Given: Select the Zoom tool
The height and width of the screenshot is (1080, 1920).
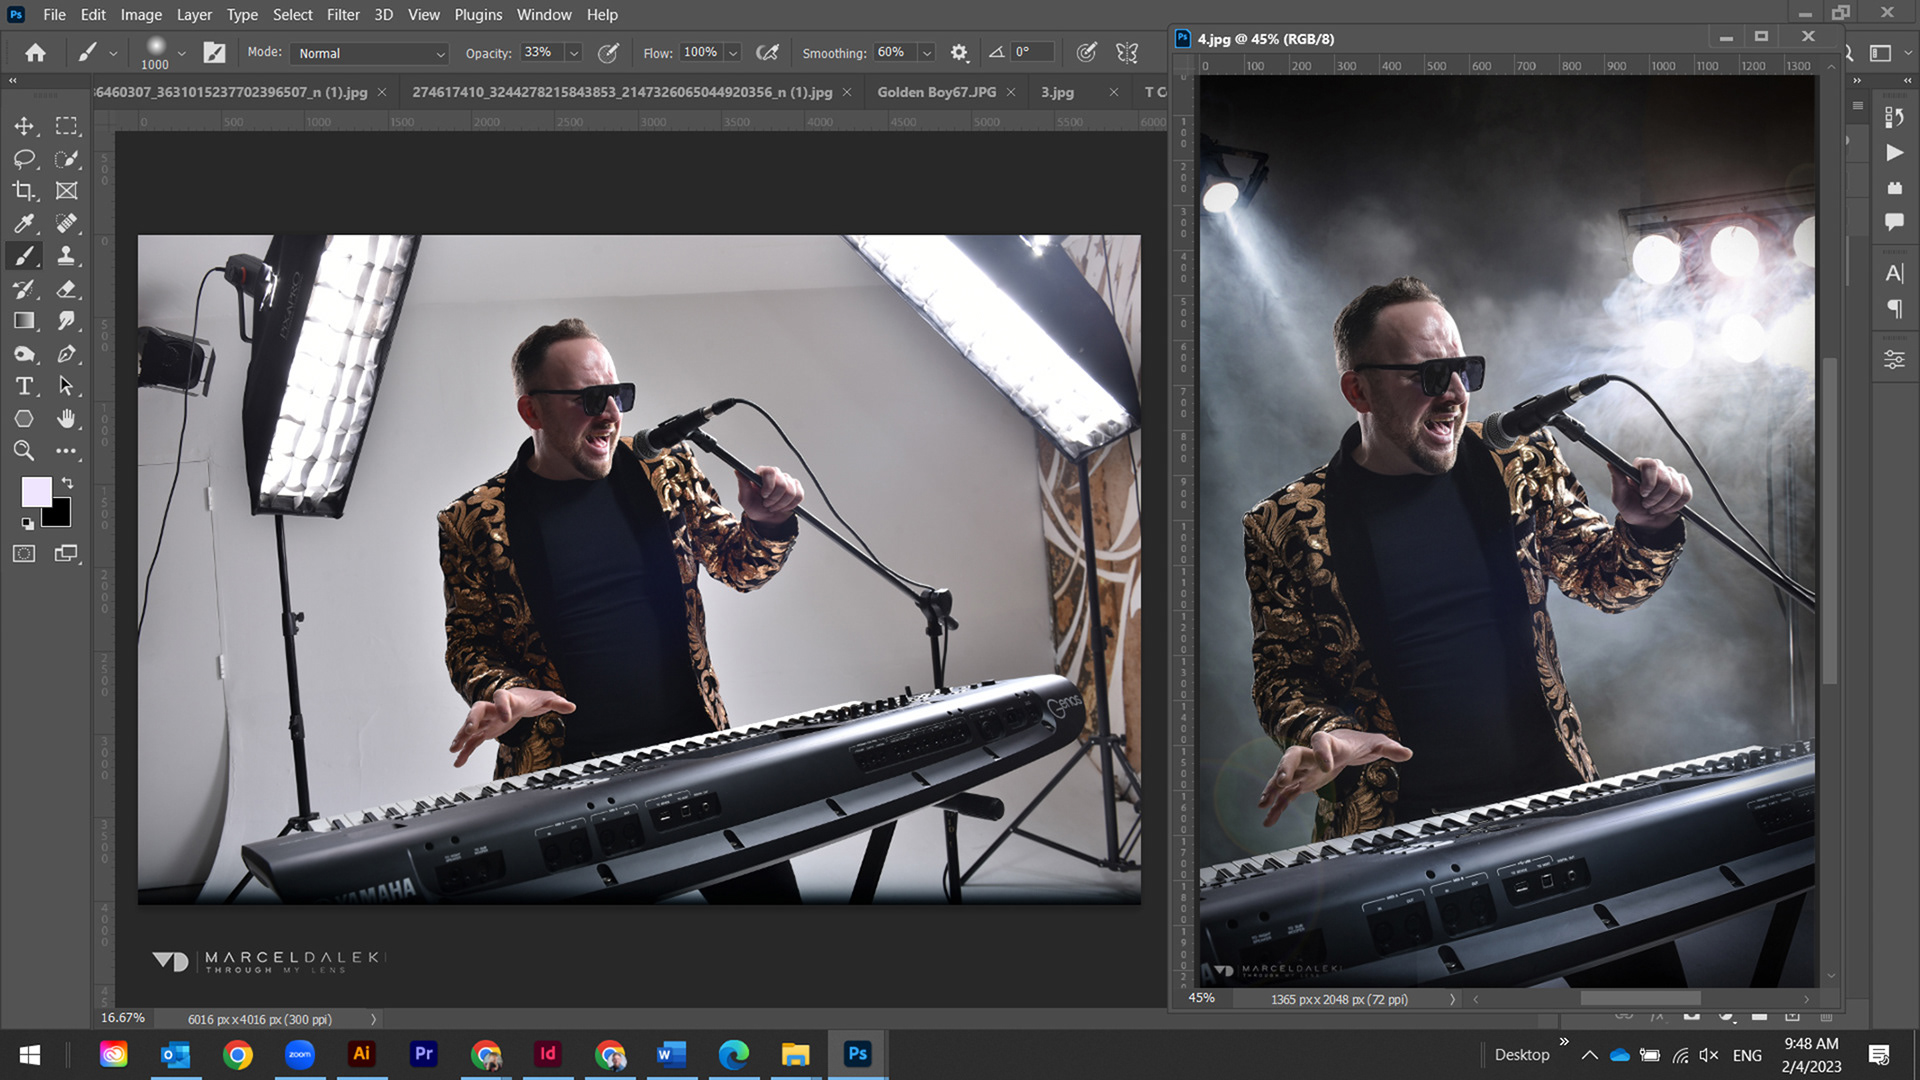Looking at the screenshot, I should point(24,451).
